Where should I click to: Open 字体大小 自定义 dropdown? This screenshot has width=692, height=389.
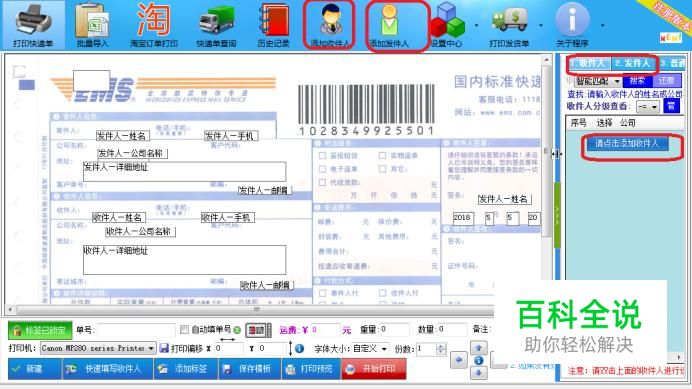point(370,349)
